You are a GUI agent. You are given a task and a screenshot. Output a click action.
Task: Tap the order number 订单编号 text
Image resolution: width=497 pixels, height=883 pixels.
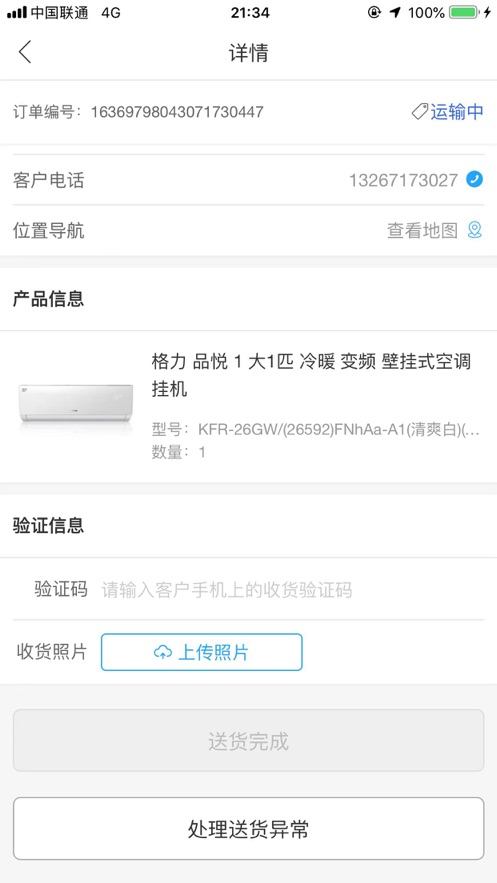[x=138, y=112]
